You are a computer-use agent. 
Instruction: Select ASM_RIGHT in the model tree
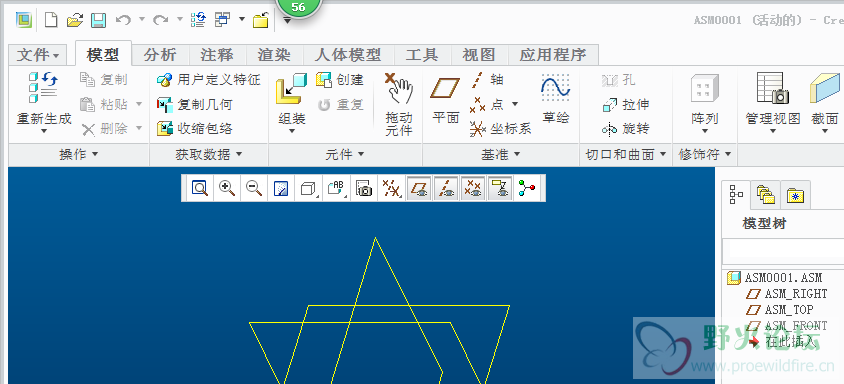786,294
